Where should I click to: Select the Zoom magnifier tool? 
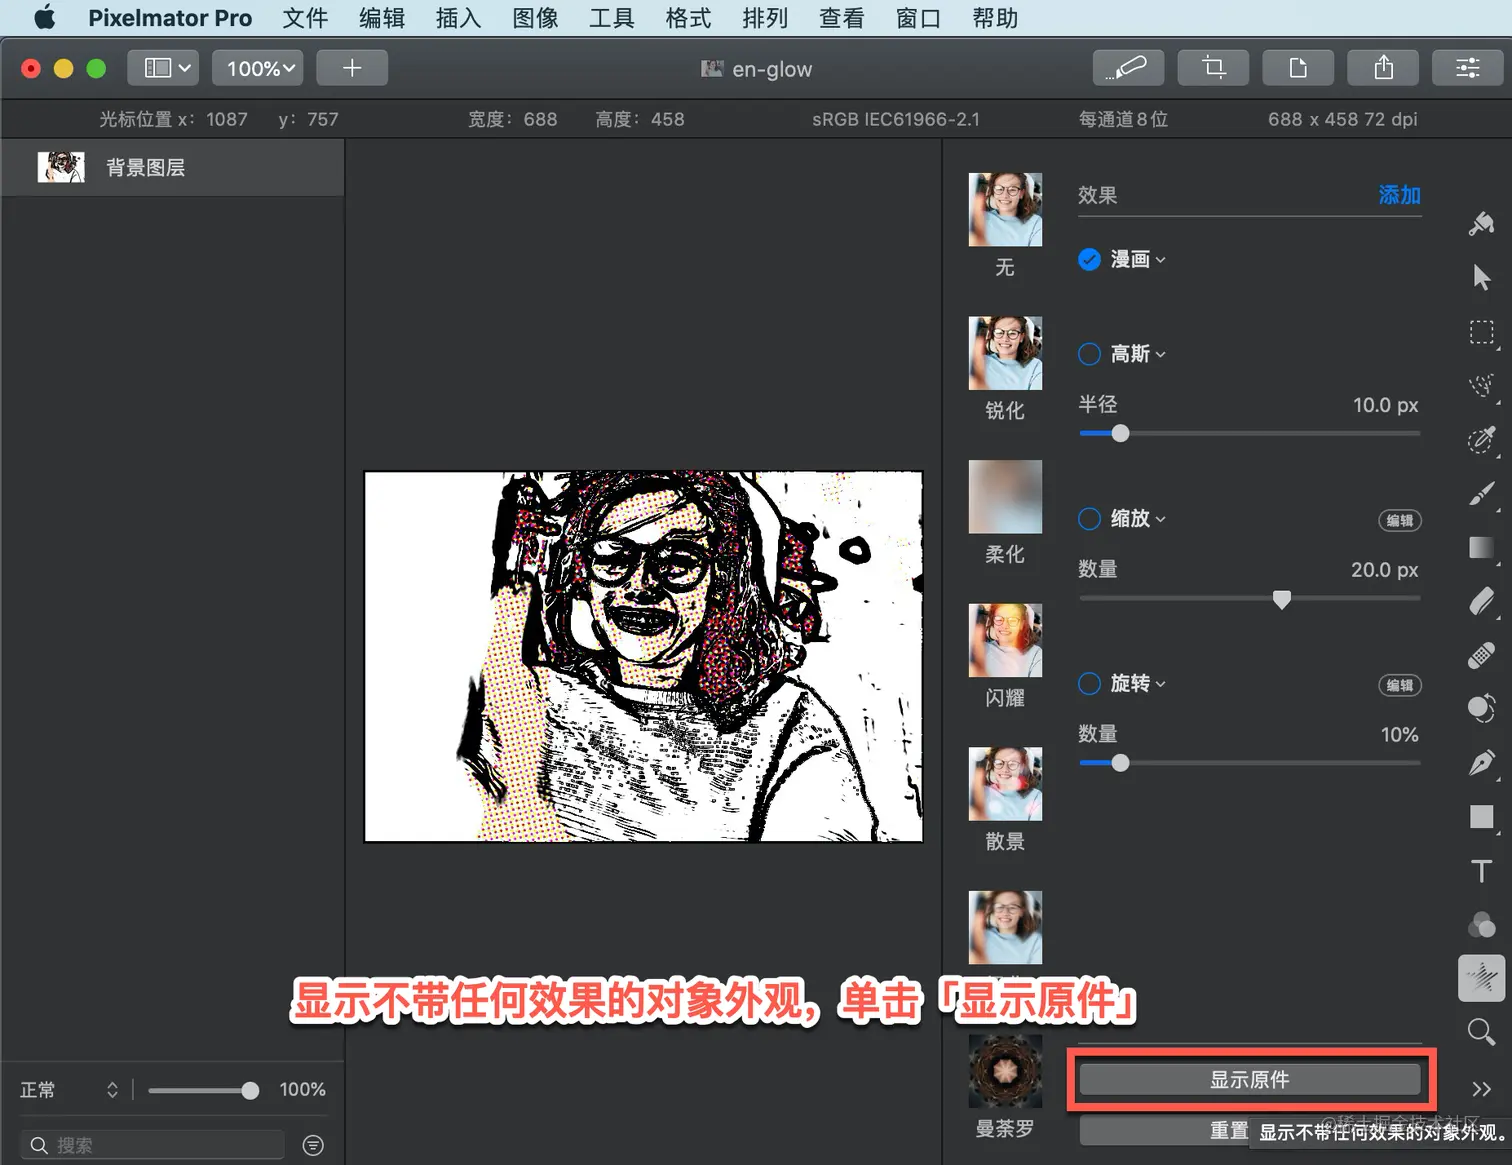tap(1481, 1032)
